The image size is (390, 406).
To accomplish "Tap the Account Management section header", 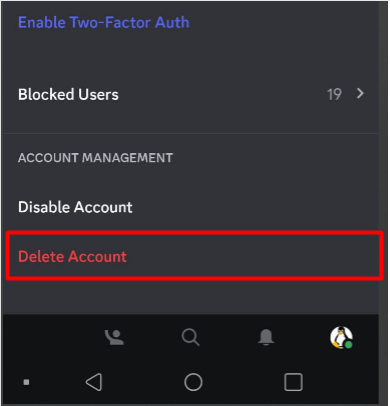I will (x=96, y=158).
